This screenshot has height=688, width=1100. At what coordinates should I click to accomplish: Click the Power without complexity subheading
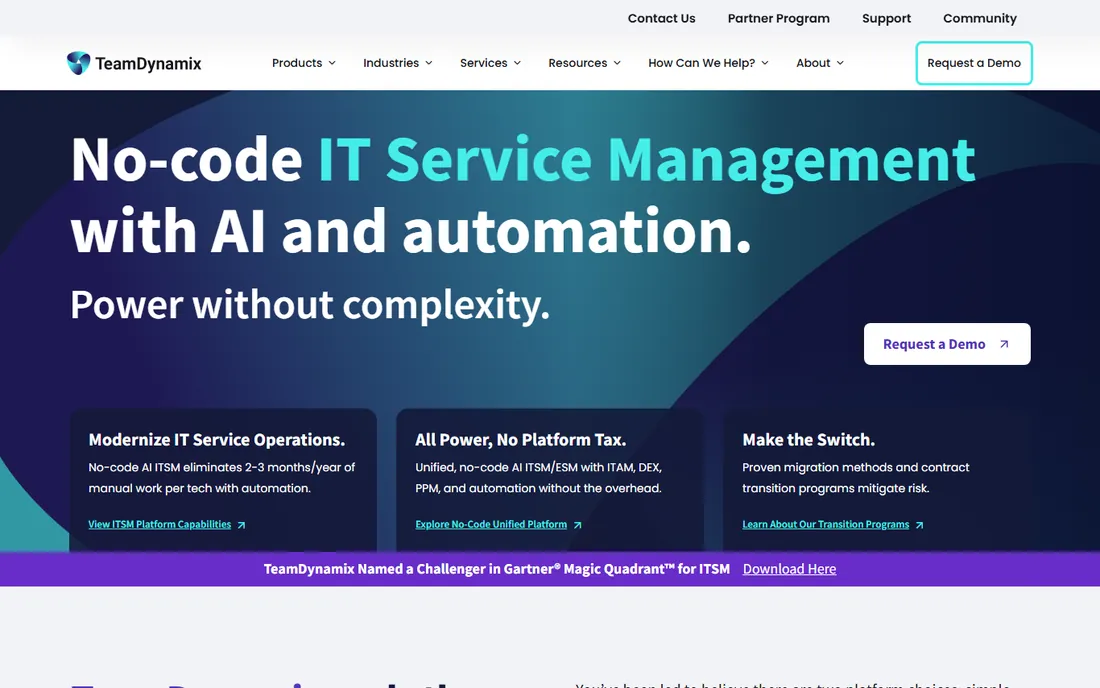(x=309, y=305)
